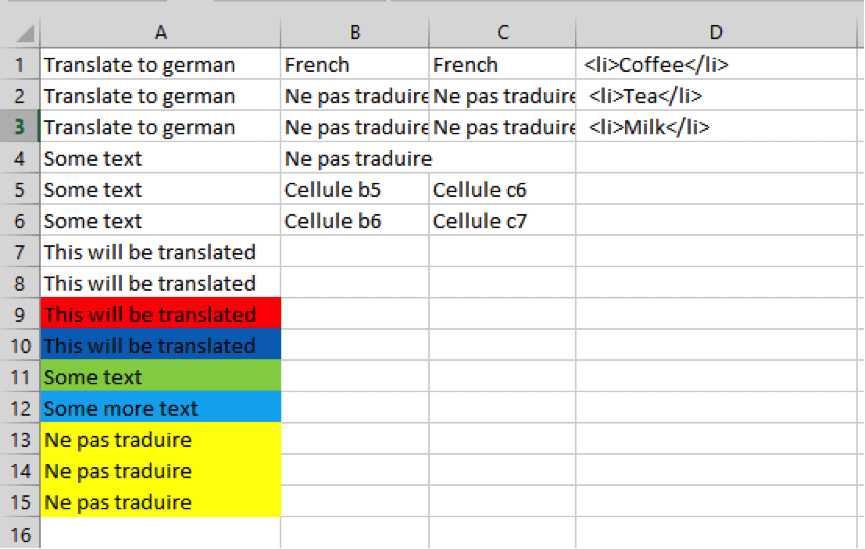
Task: Select the dark blue cell A10
Action: [161, 345]
